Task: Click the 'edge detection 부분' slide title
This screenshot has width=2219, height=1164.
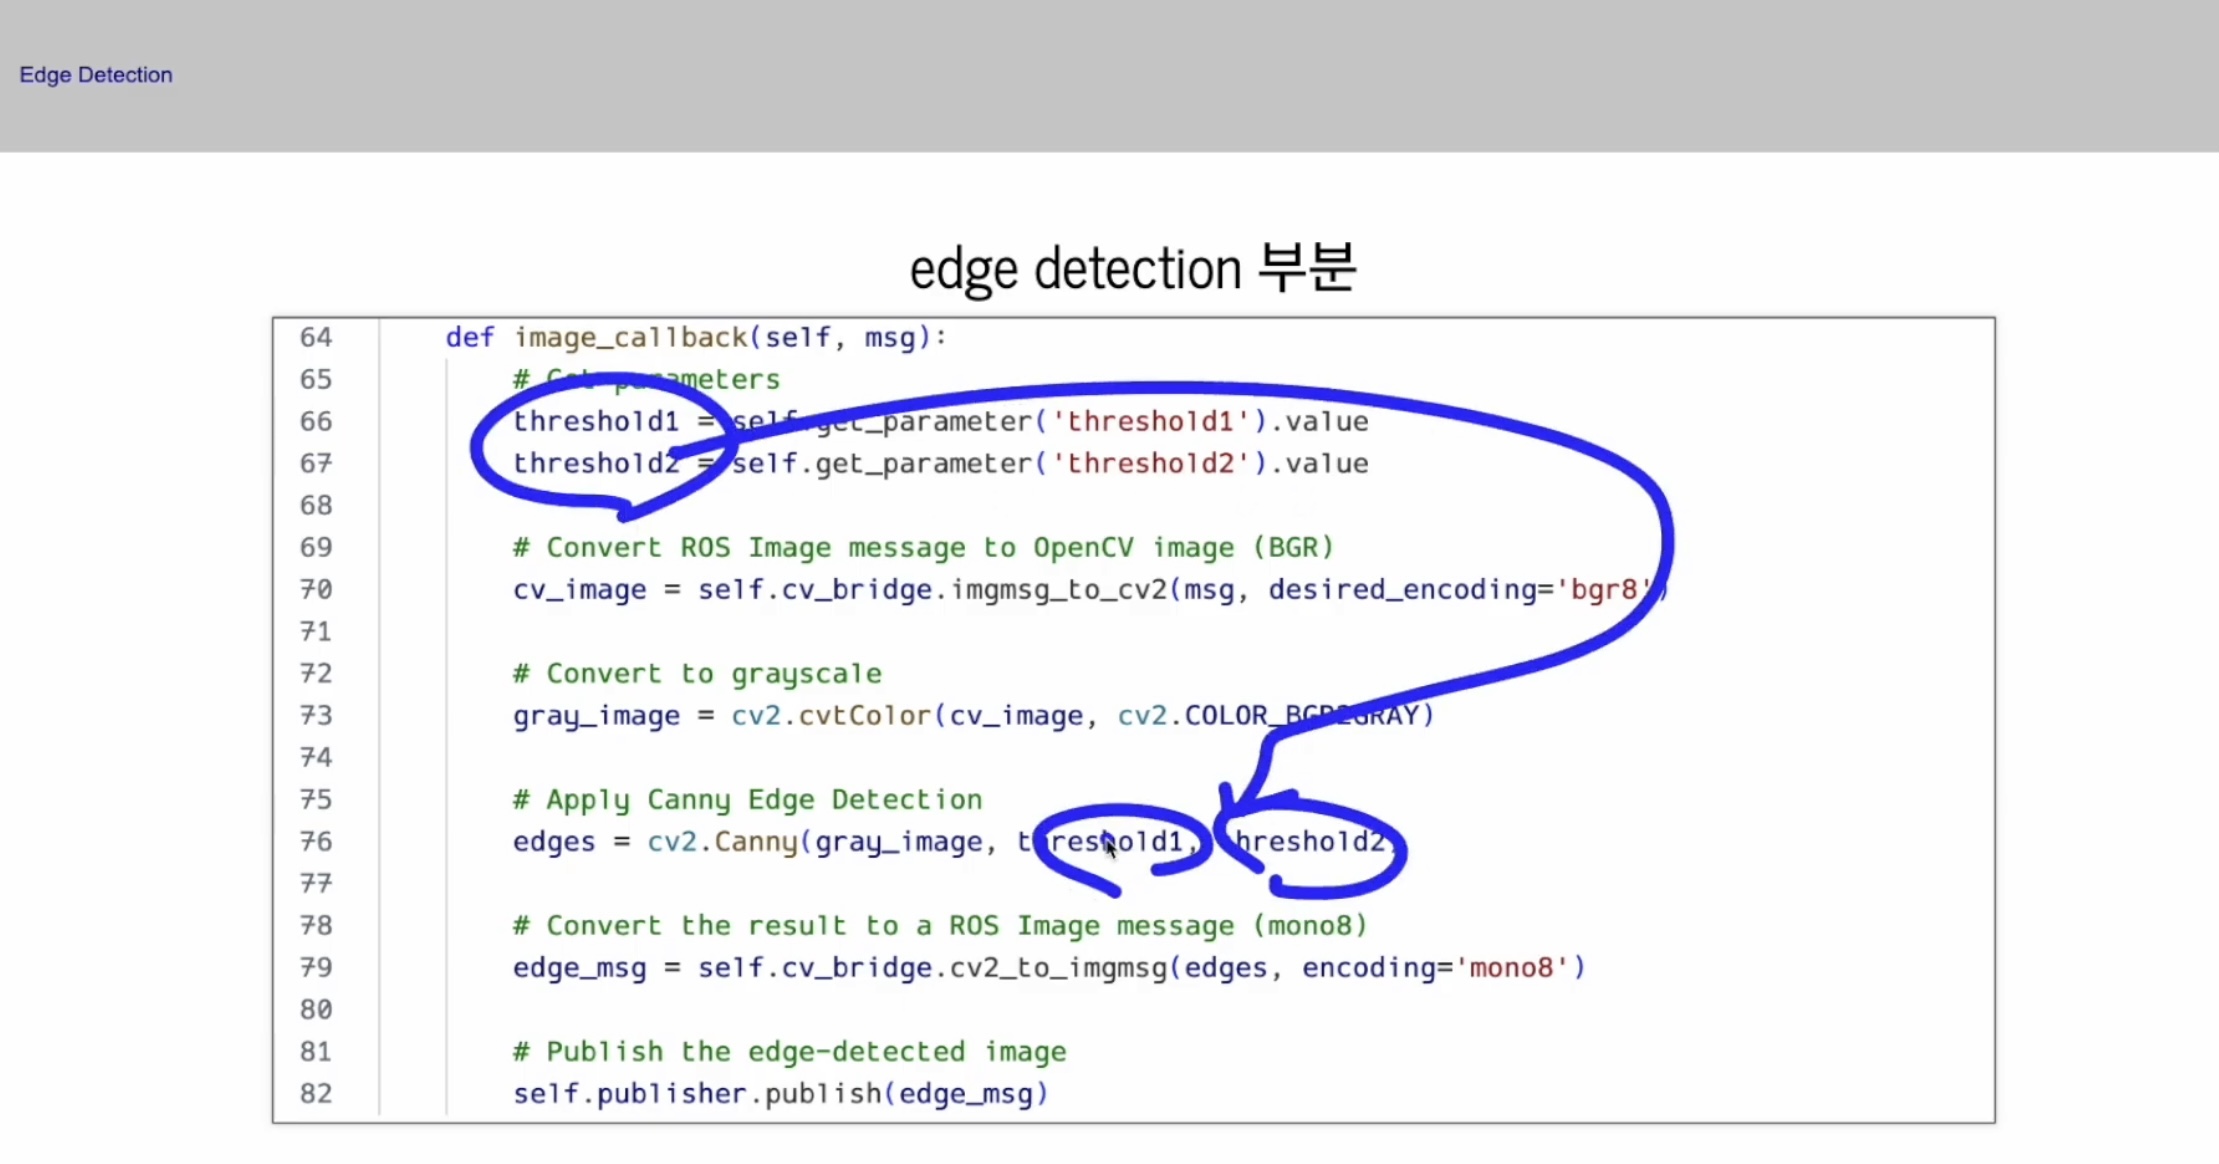Action: click(1132, 268)
